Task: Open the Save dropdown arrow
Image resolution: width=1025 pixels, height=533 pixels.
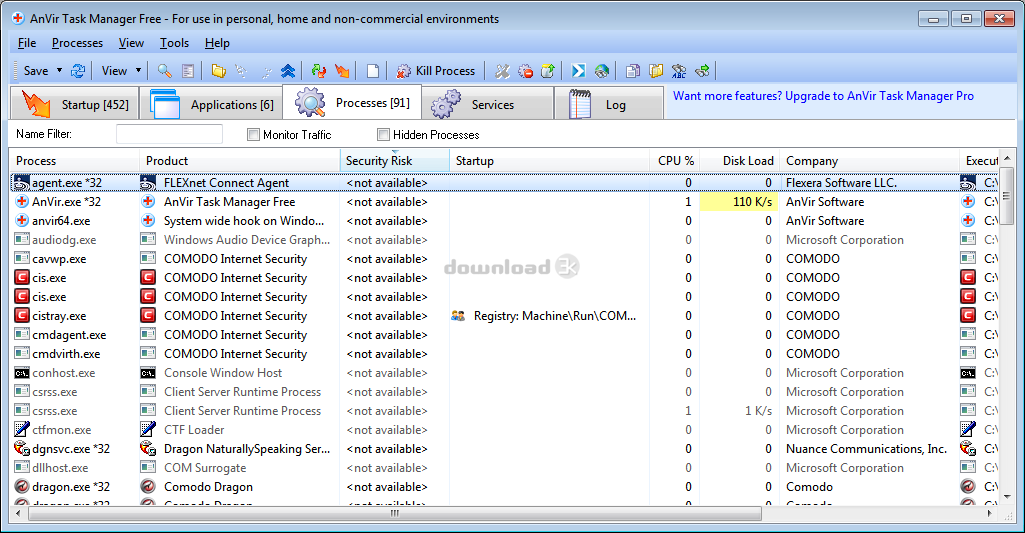Action: pyautogui.click(x=59, y=71)
